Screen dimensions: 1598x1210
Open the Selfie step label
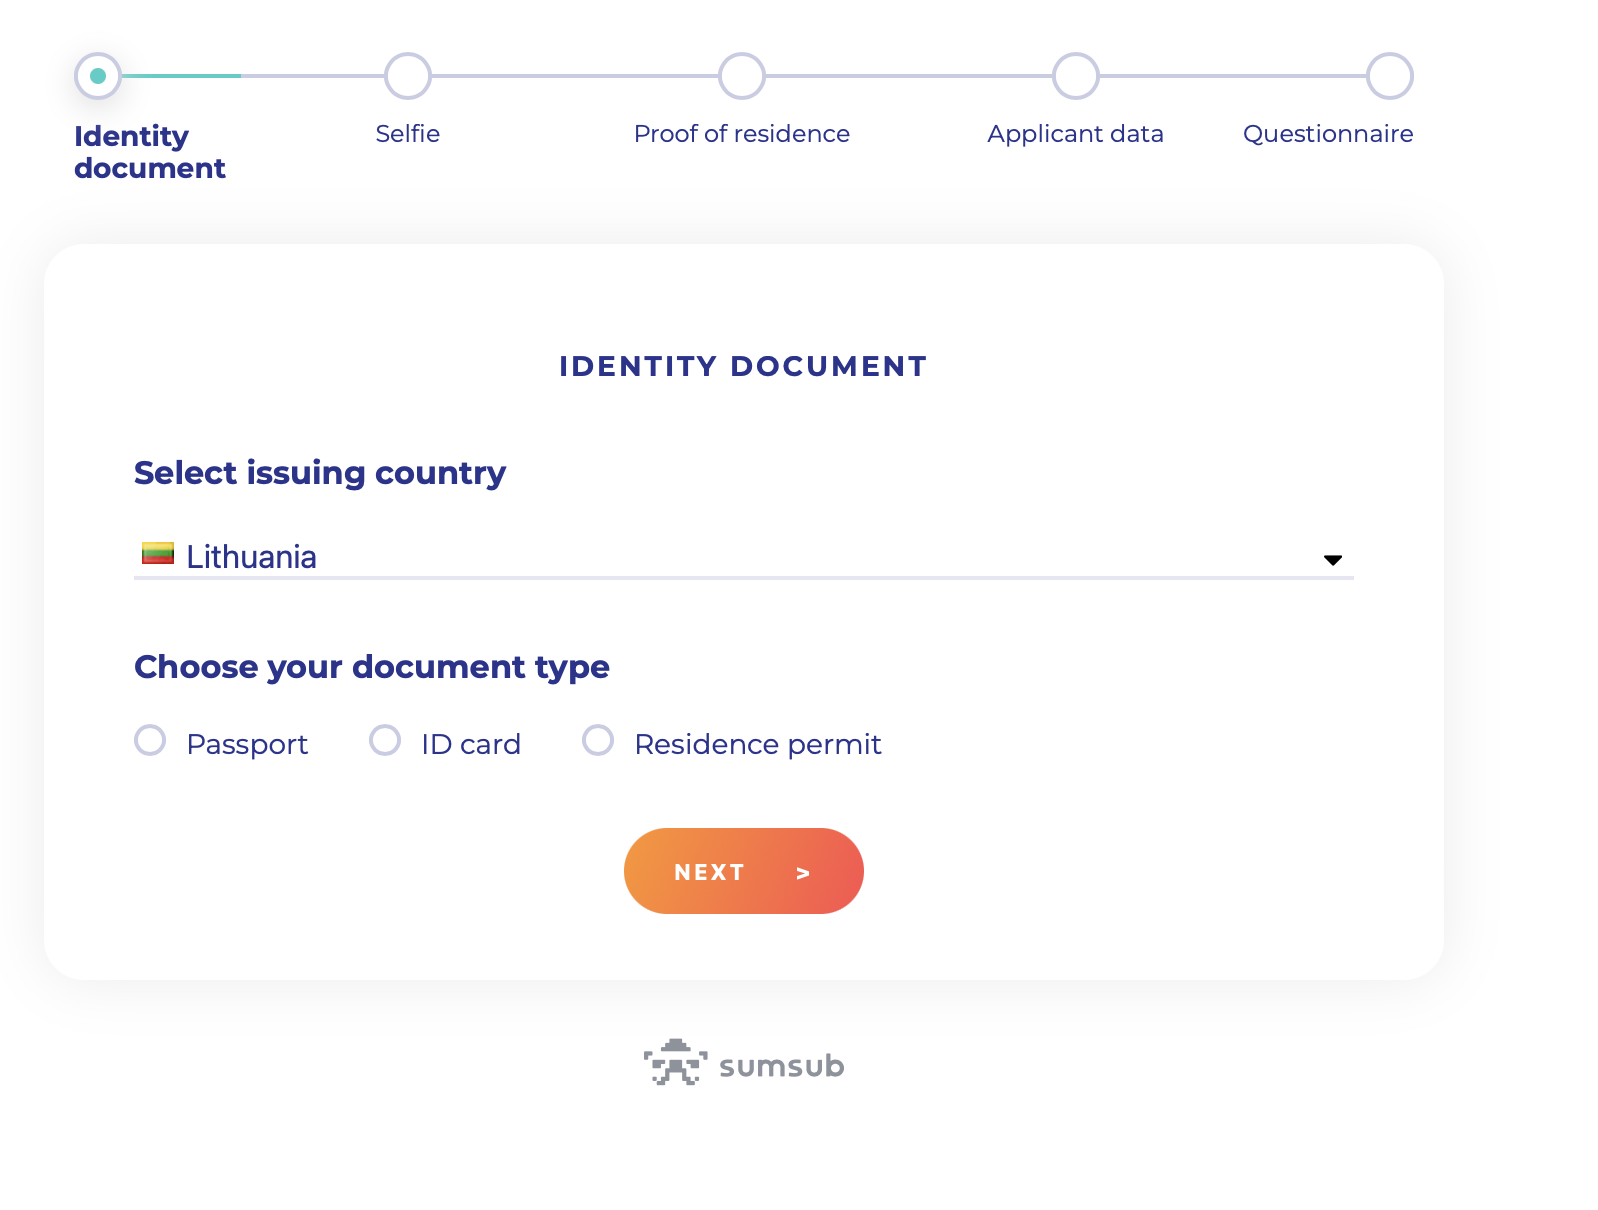click(408, 134)
